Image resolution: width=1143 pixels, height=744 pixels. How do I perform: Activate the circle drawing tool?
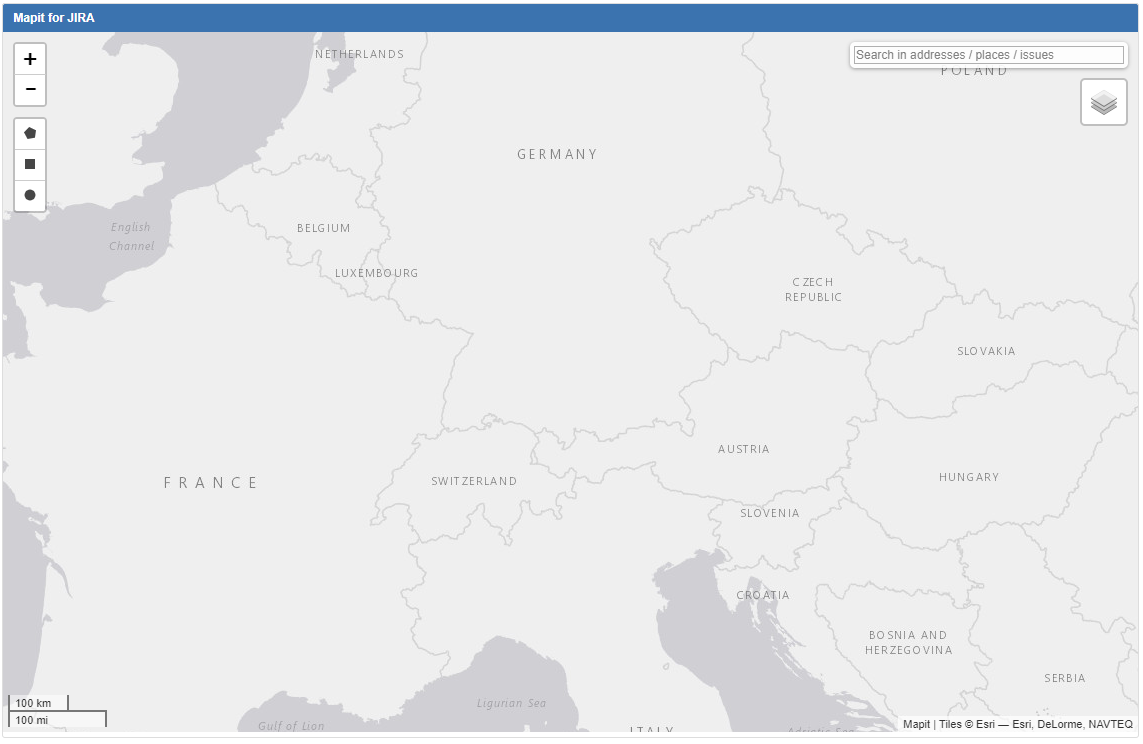(x=30, y=195)
